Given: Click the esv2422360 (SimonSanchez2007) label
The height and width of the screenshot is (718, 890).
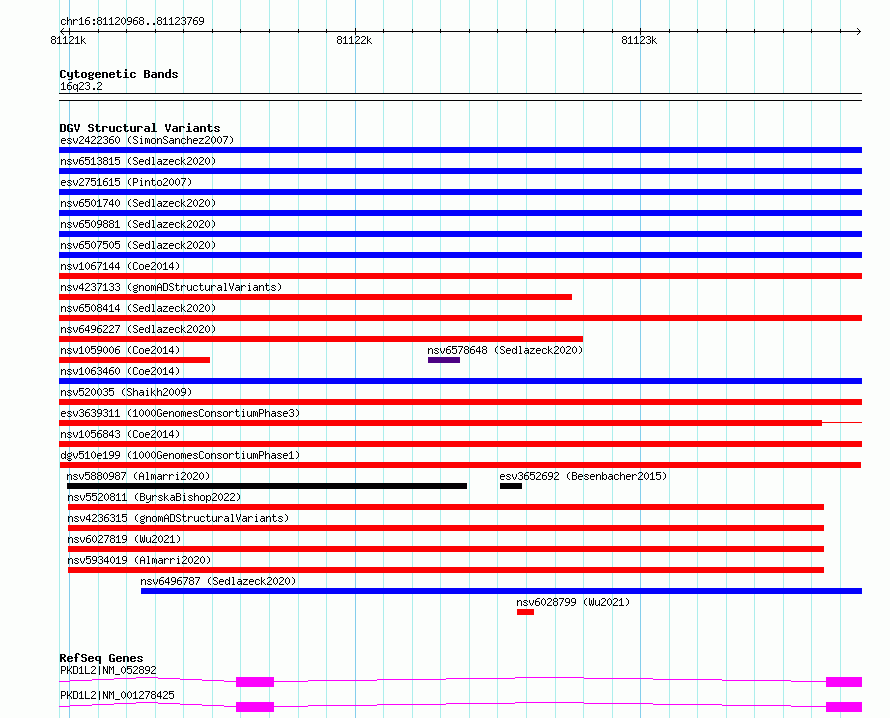Looking at the screenshot, I should pos(147,140).
